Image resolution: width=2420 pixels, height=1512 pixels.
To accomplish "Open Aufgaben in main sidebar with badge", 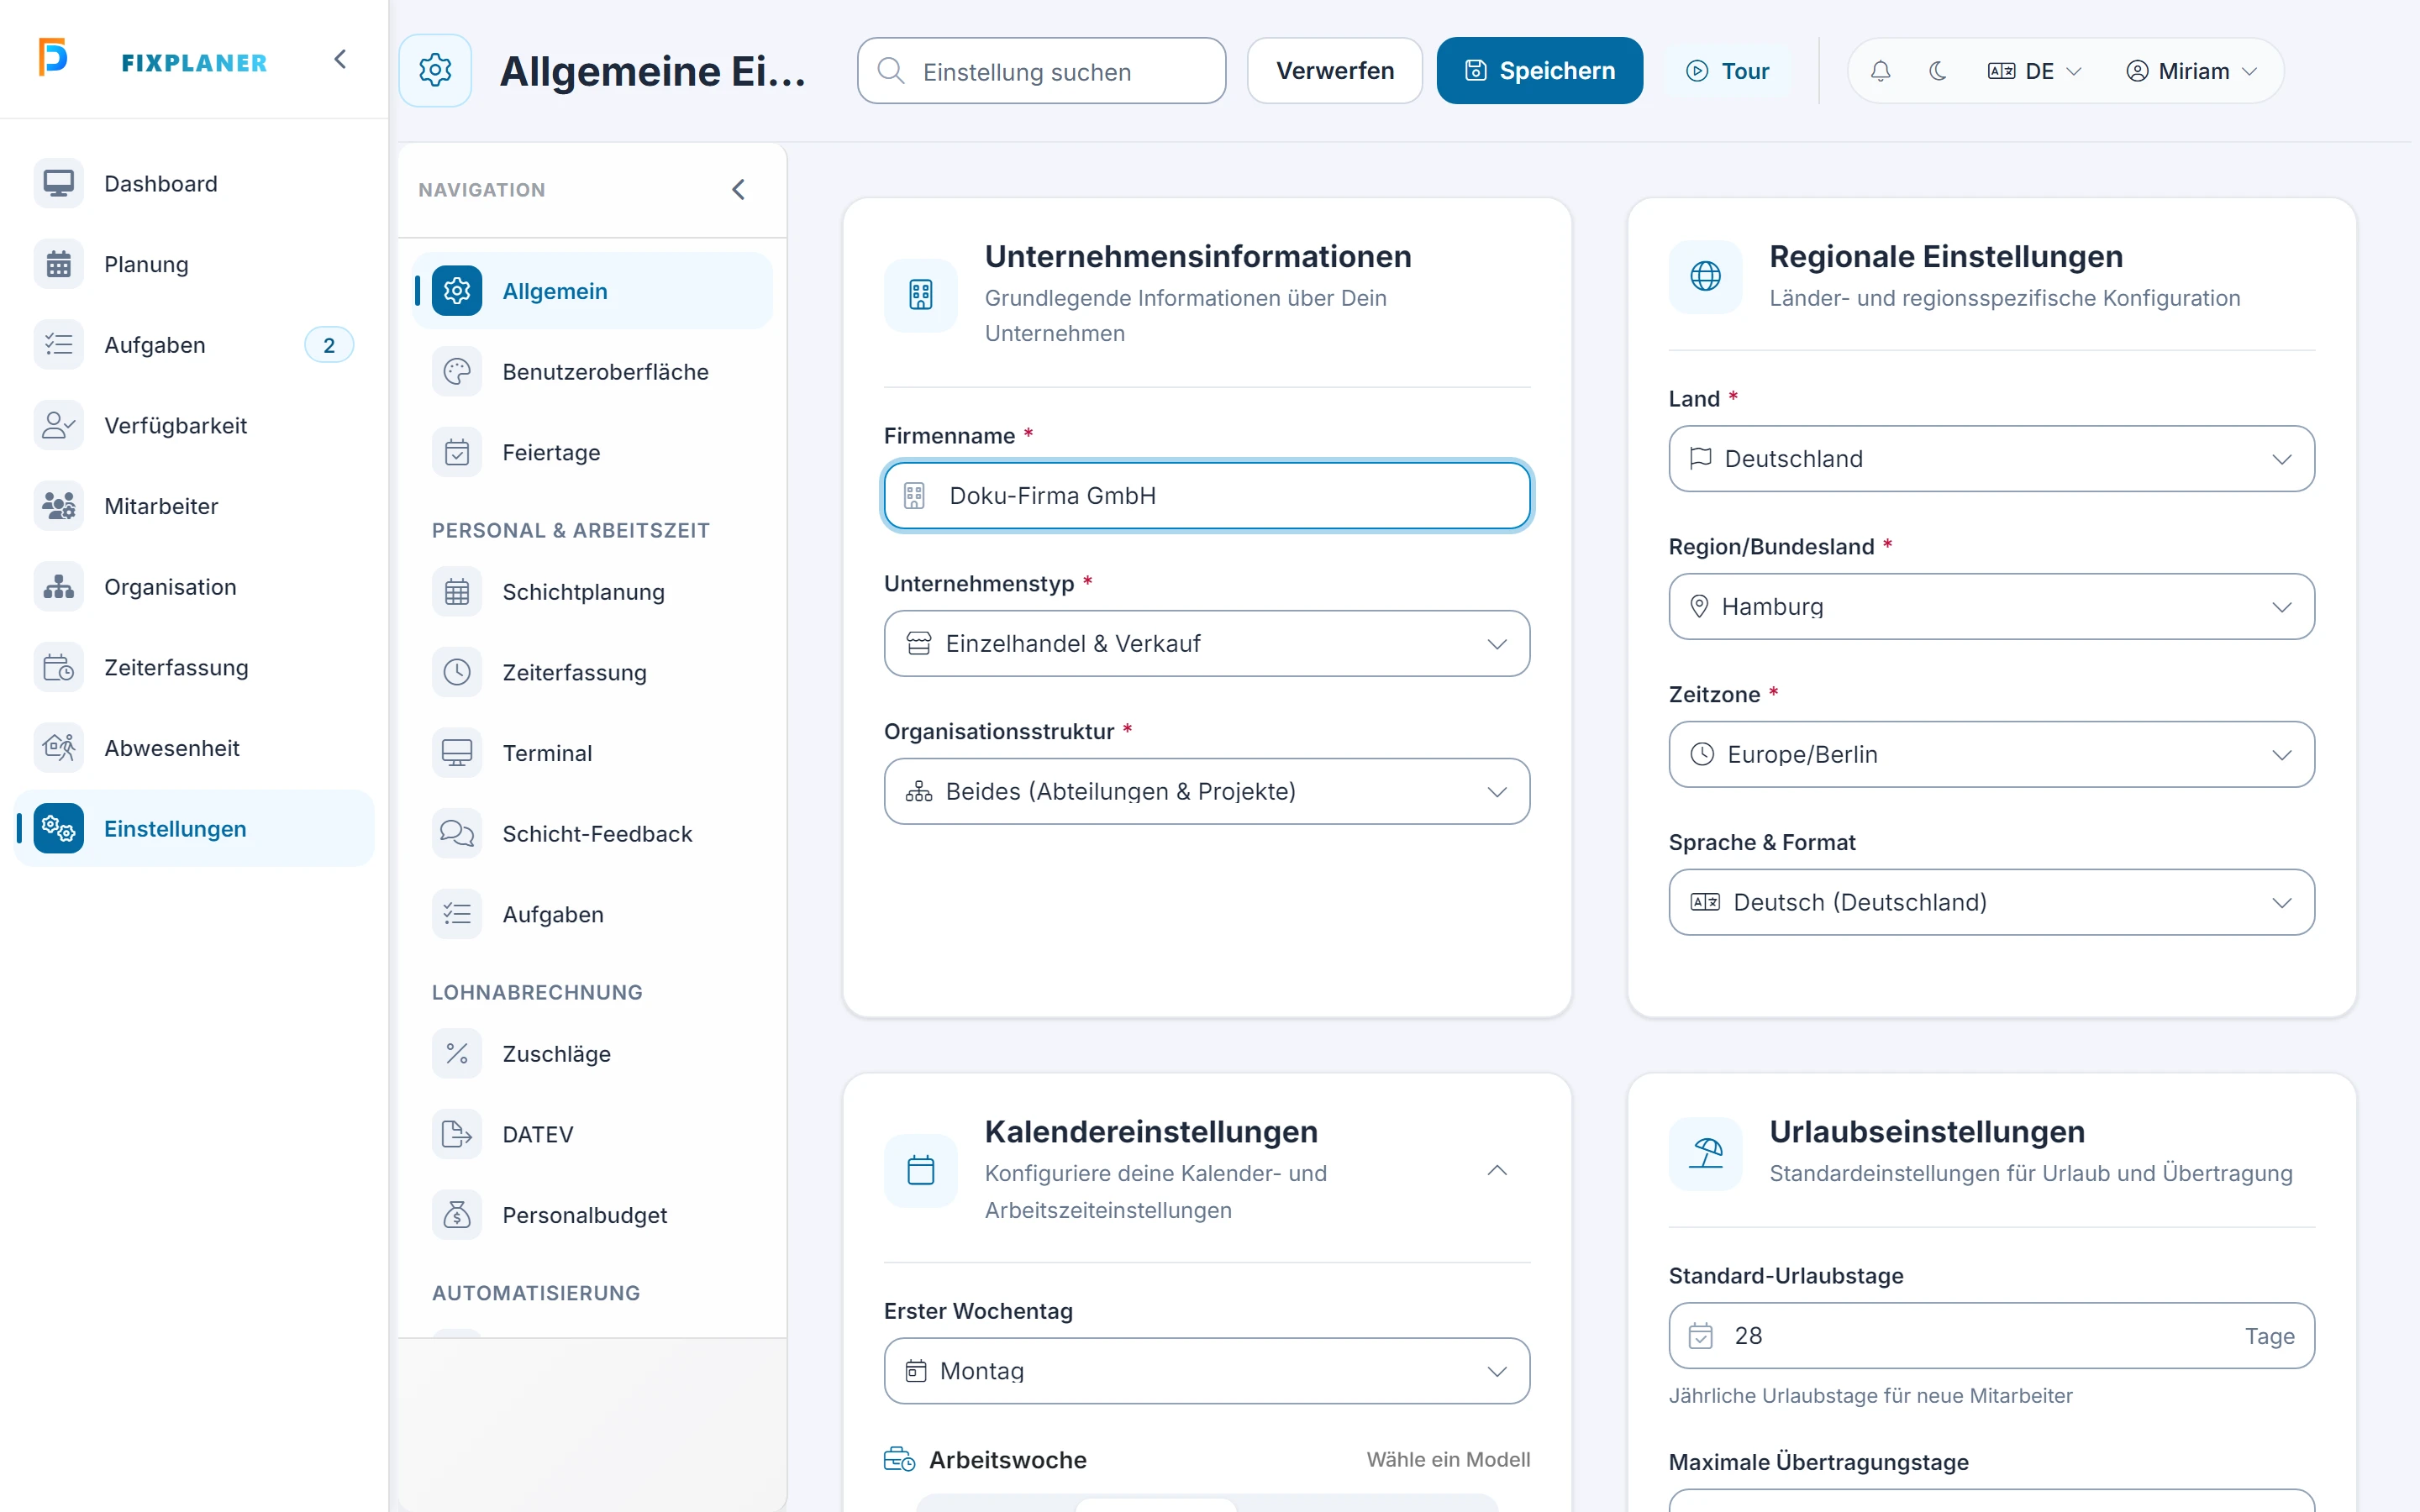I will (x=194, y=345).
